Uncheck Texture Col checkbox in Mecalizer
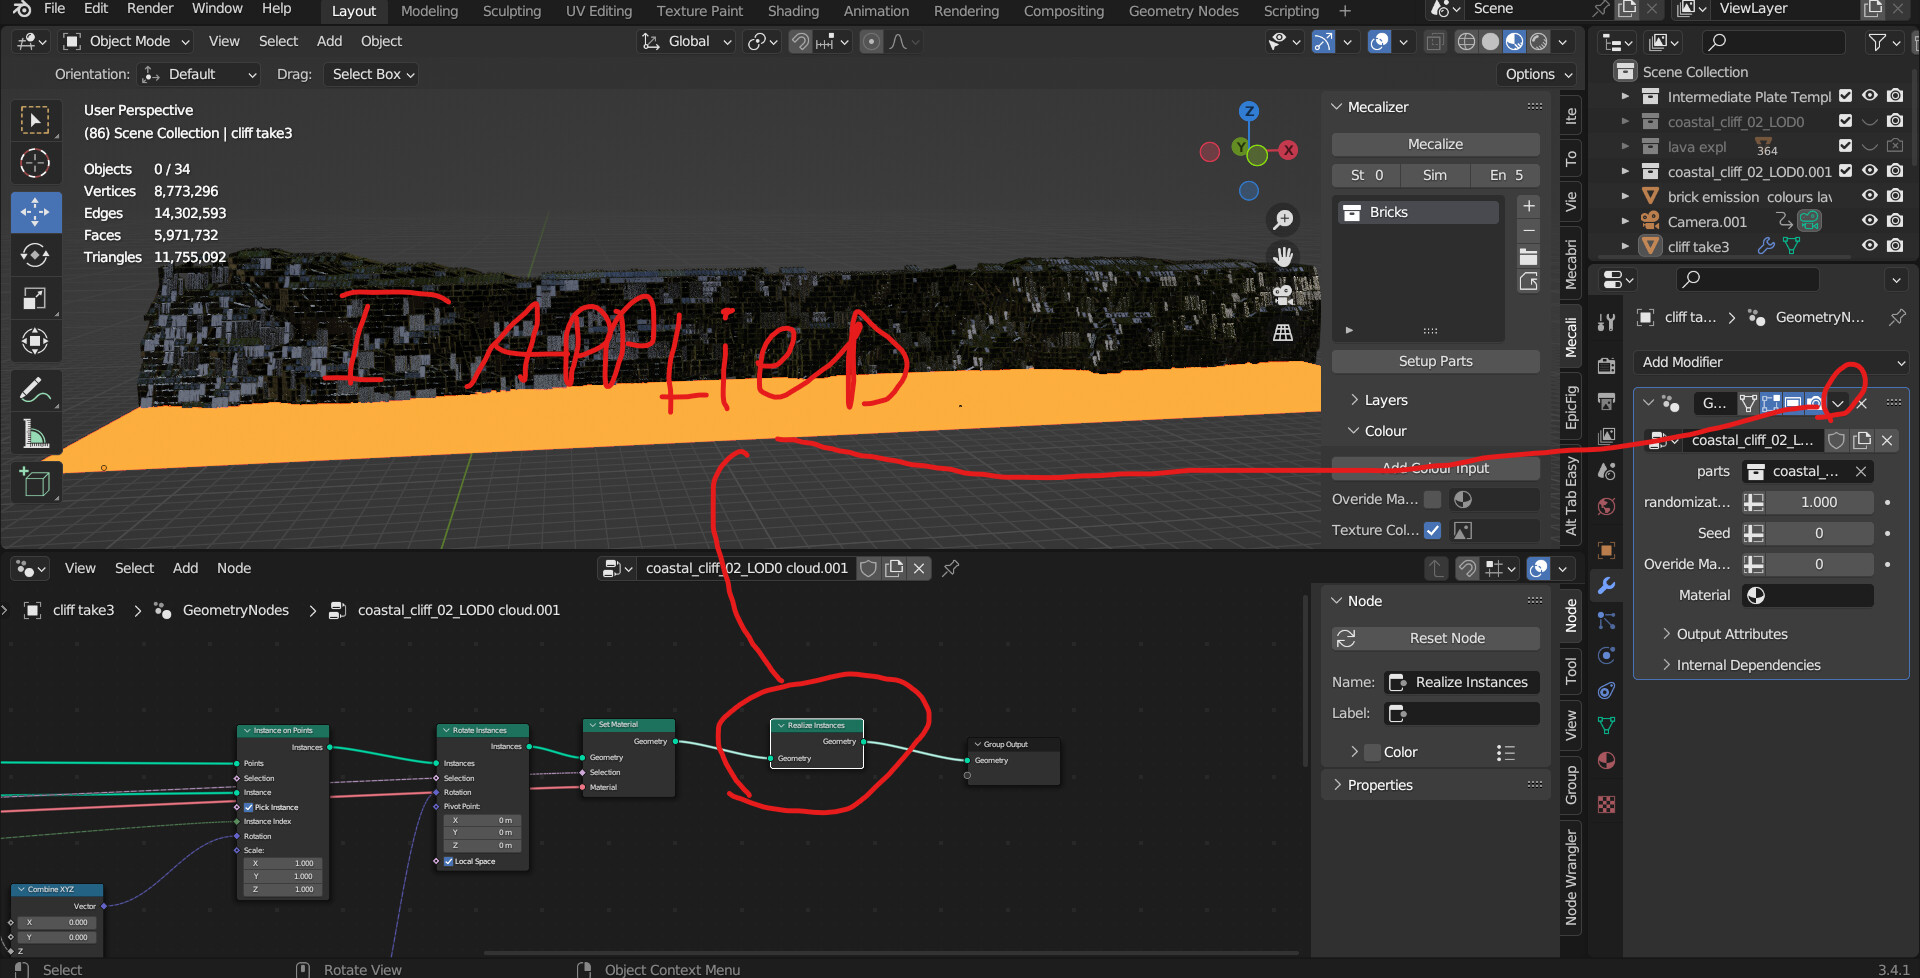 tap(1433, 530)
